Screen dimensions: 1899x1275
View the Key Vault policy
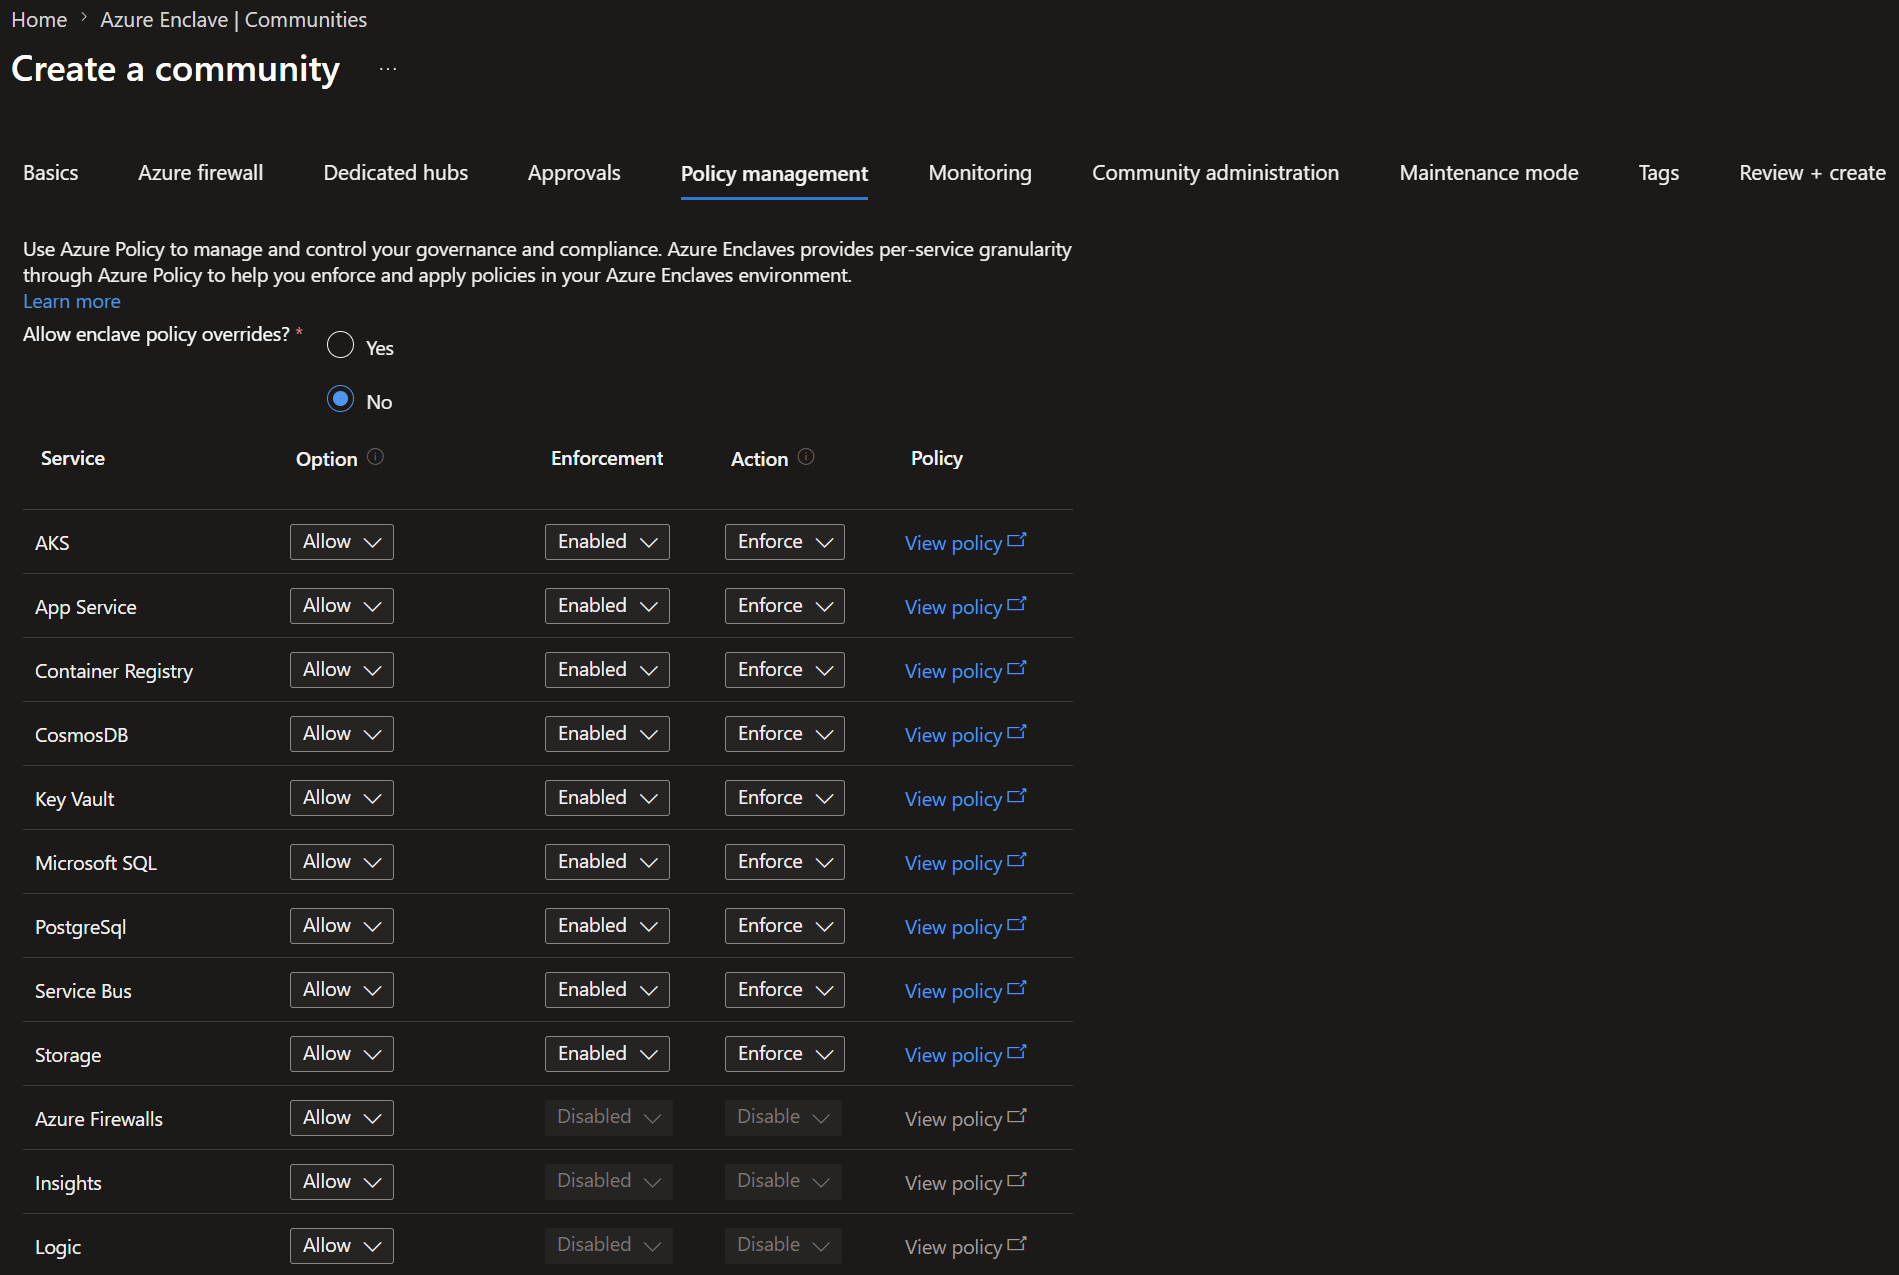tap(965, 798)
